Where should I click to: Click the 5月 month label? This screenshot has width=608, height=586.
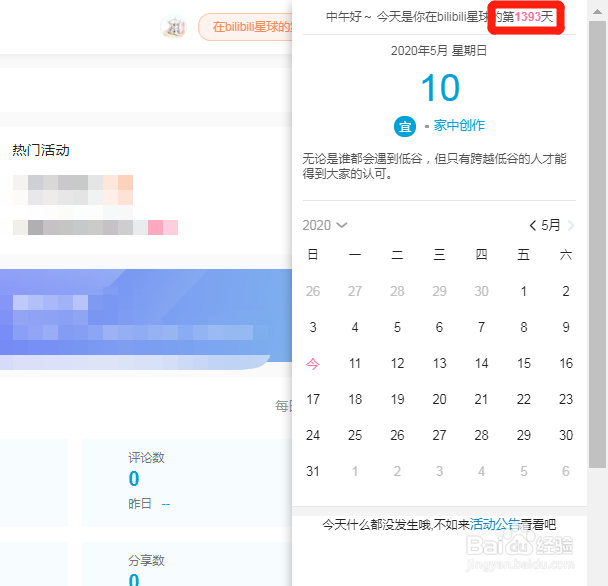[x=551, y=225]
